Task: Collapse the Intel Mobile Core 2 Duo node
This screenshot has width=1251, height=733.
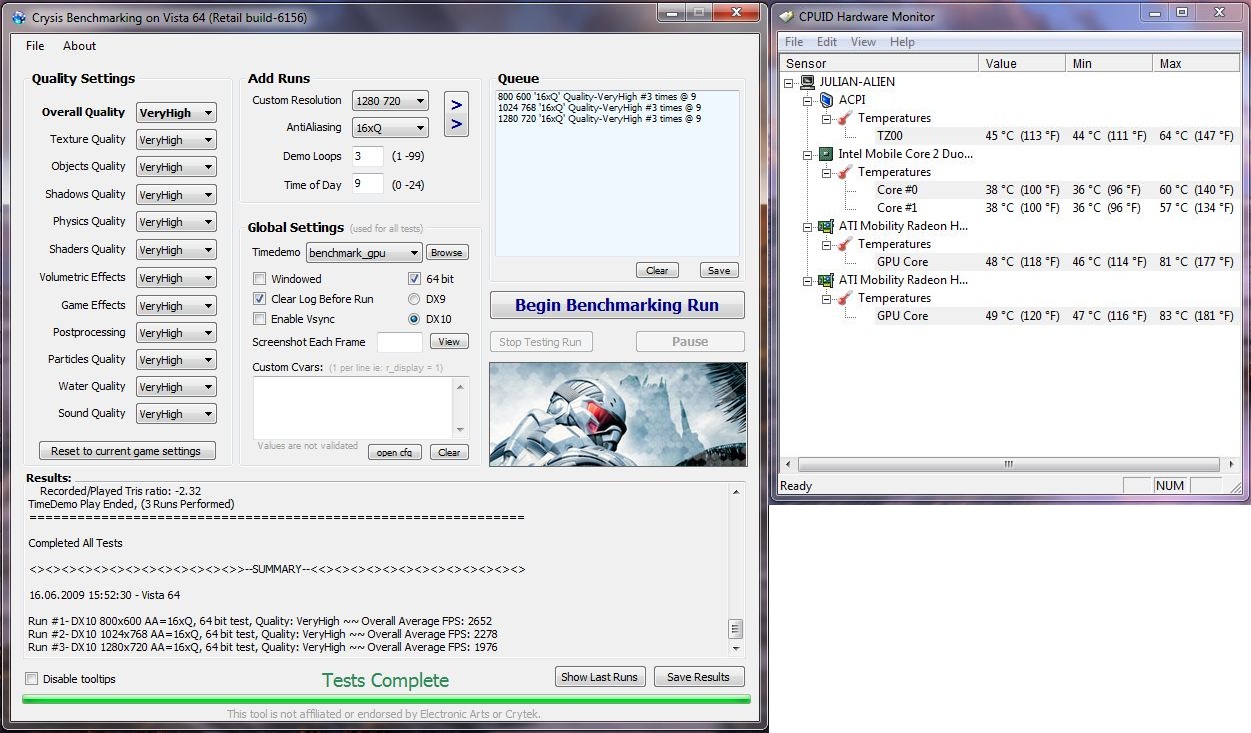Action: [x=809, y=154]
